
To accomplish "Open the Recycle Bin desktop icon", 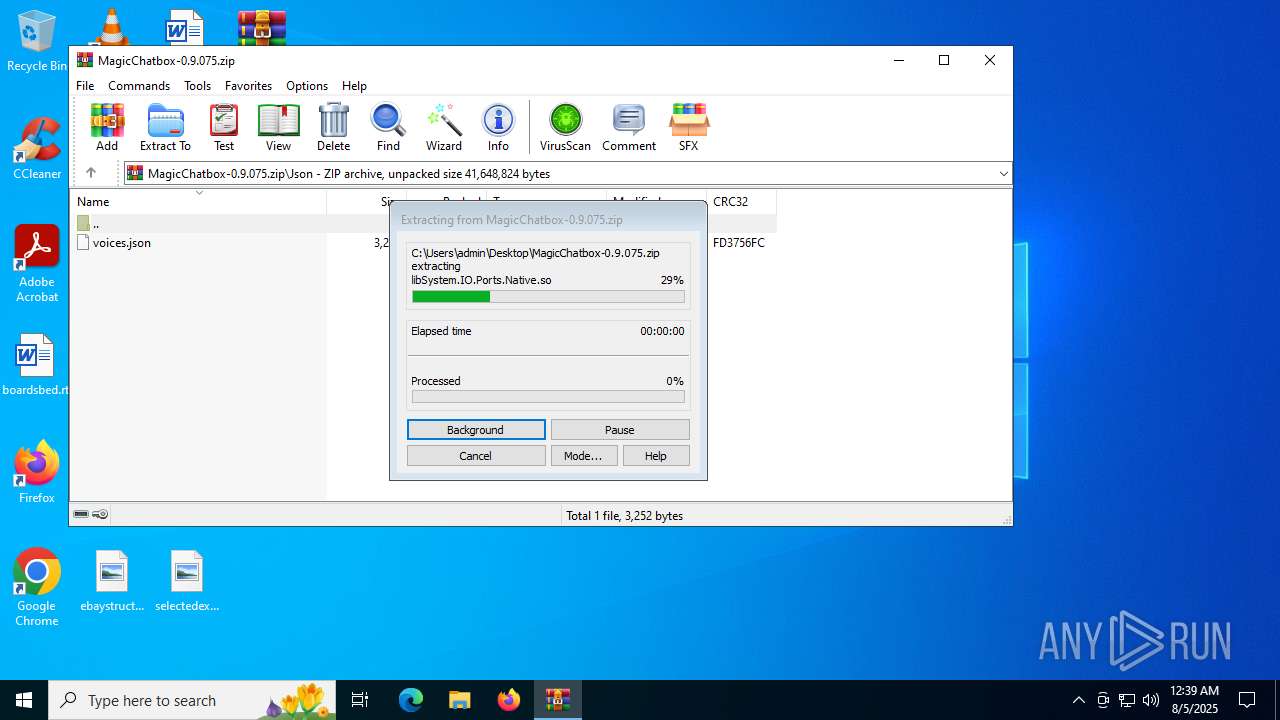I will point(37,41).
